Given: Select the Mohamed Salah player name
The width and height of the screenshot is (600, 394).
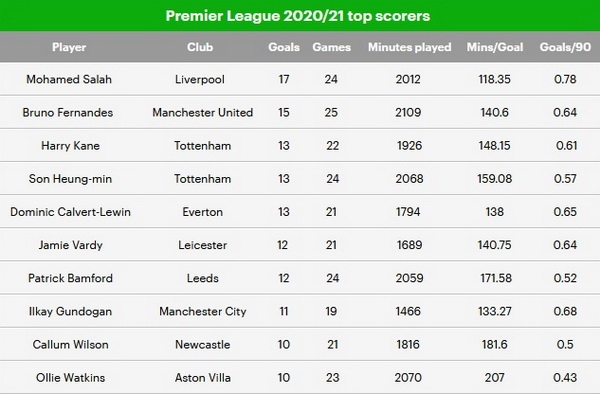Looking at the screenshot, I should click(x=69, y=79).
